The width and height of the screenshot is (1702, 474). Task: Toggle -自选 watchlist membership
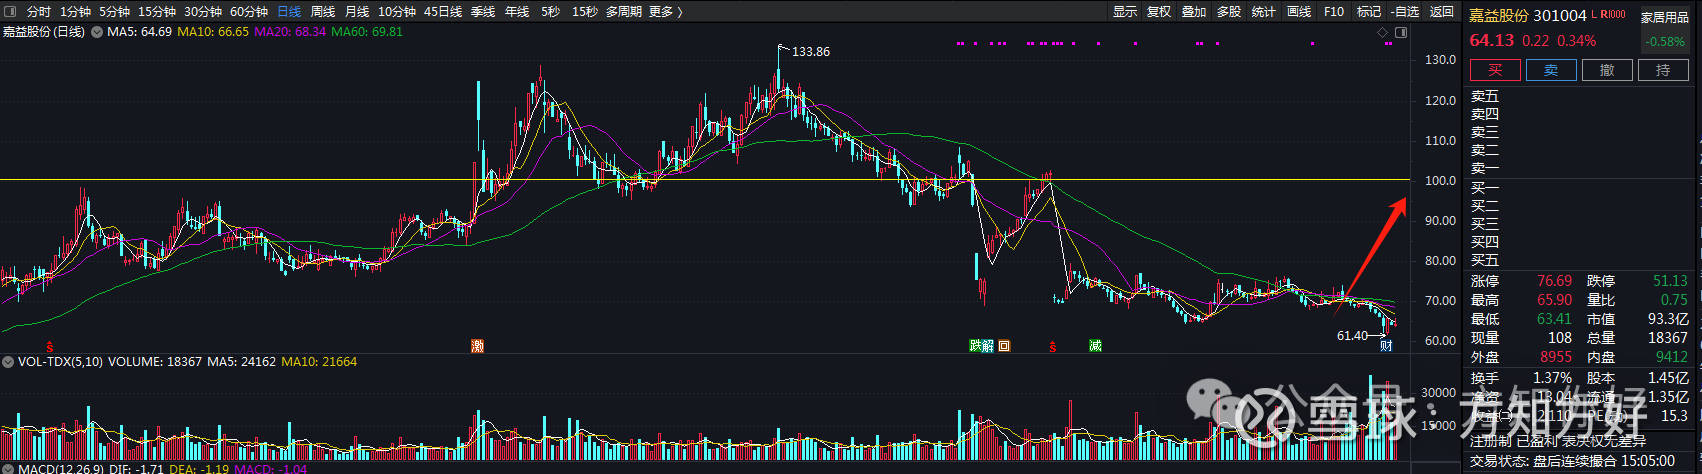(1405, 11)
